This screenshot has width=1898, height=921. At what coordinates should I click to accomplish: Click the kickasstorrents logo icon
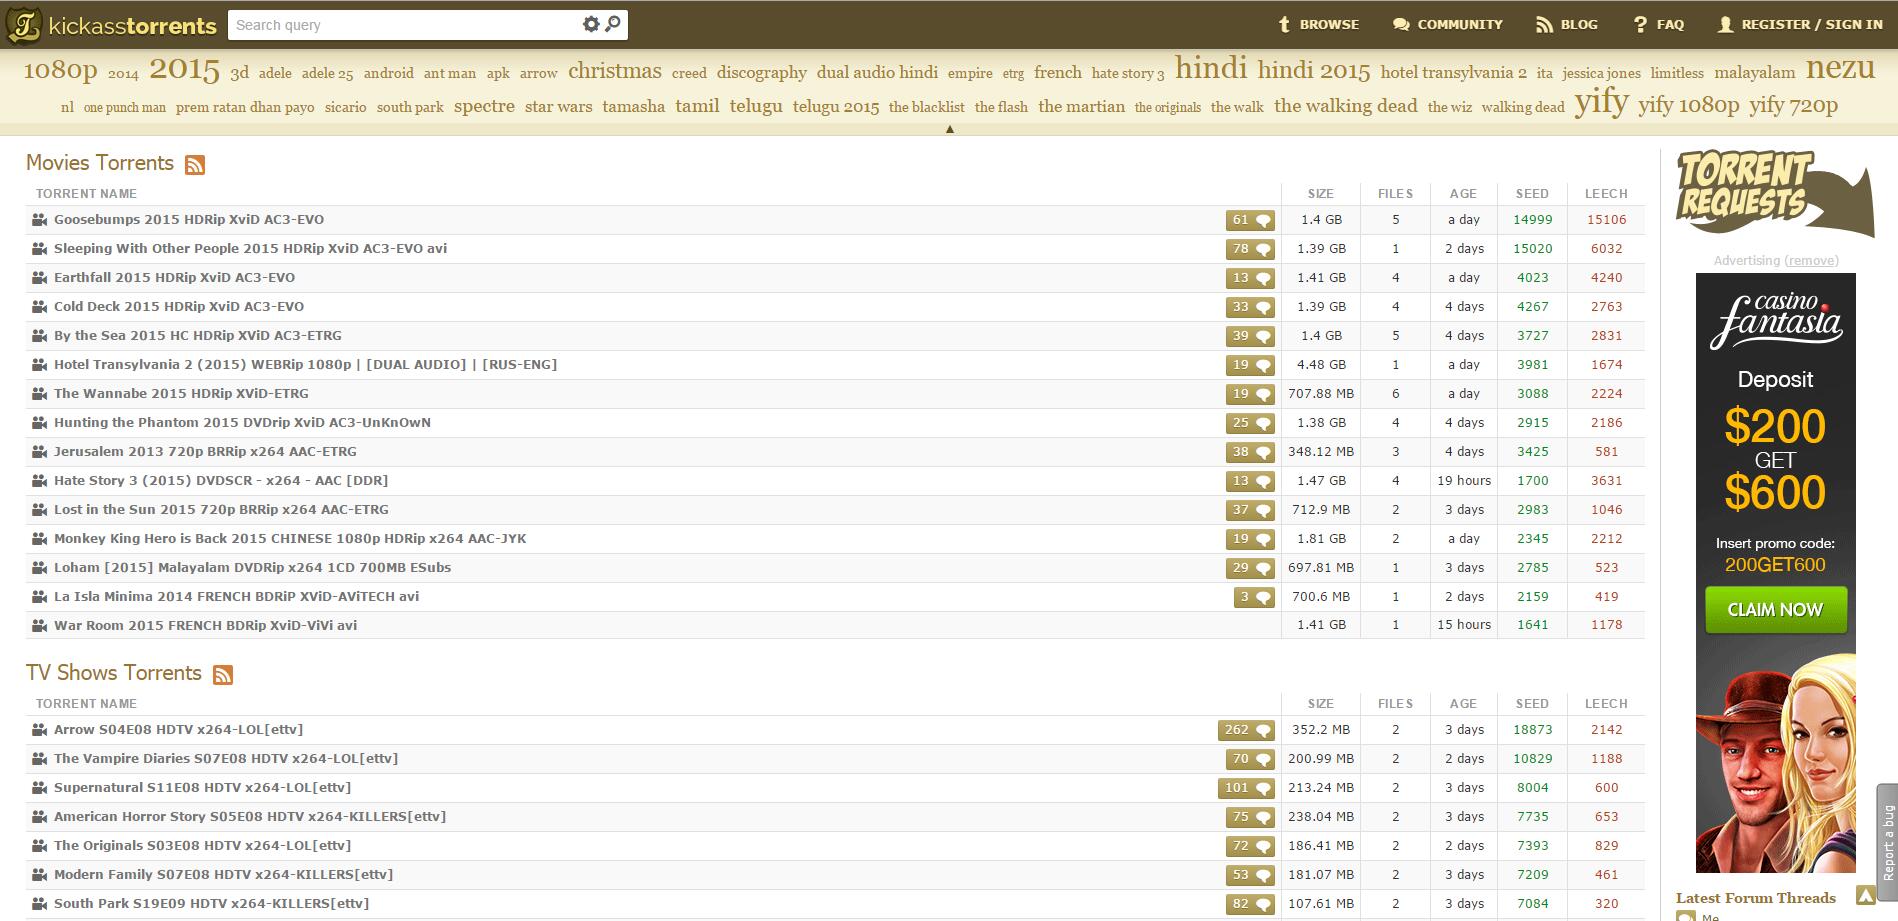tap(26, 23)
